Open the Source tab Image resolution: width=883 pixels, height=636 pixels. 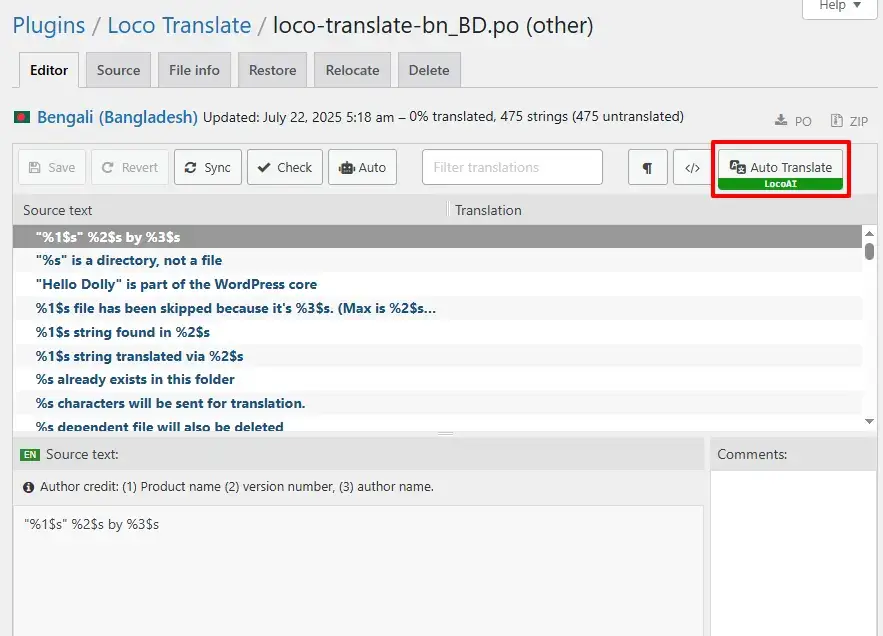[x=118, y=70]
